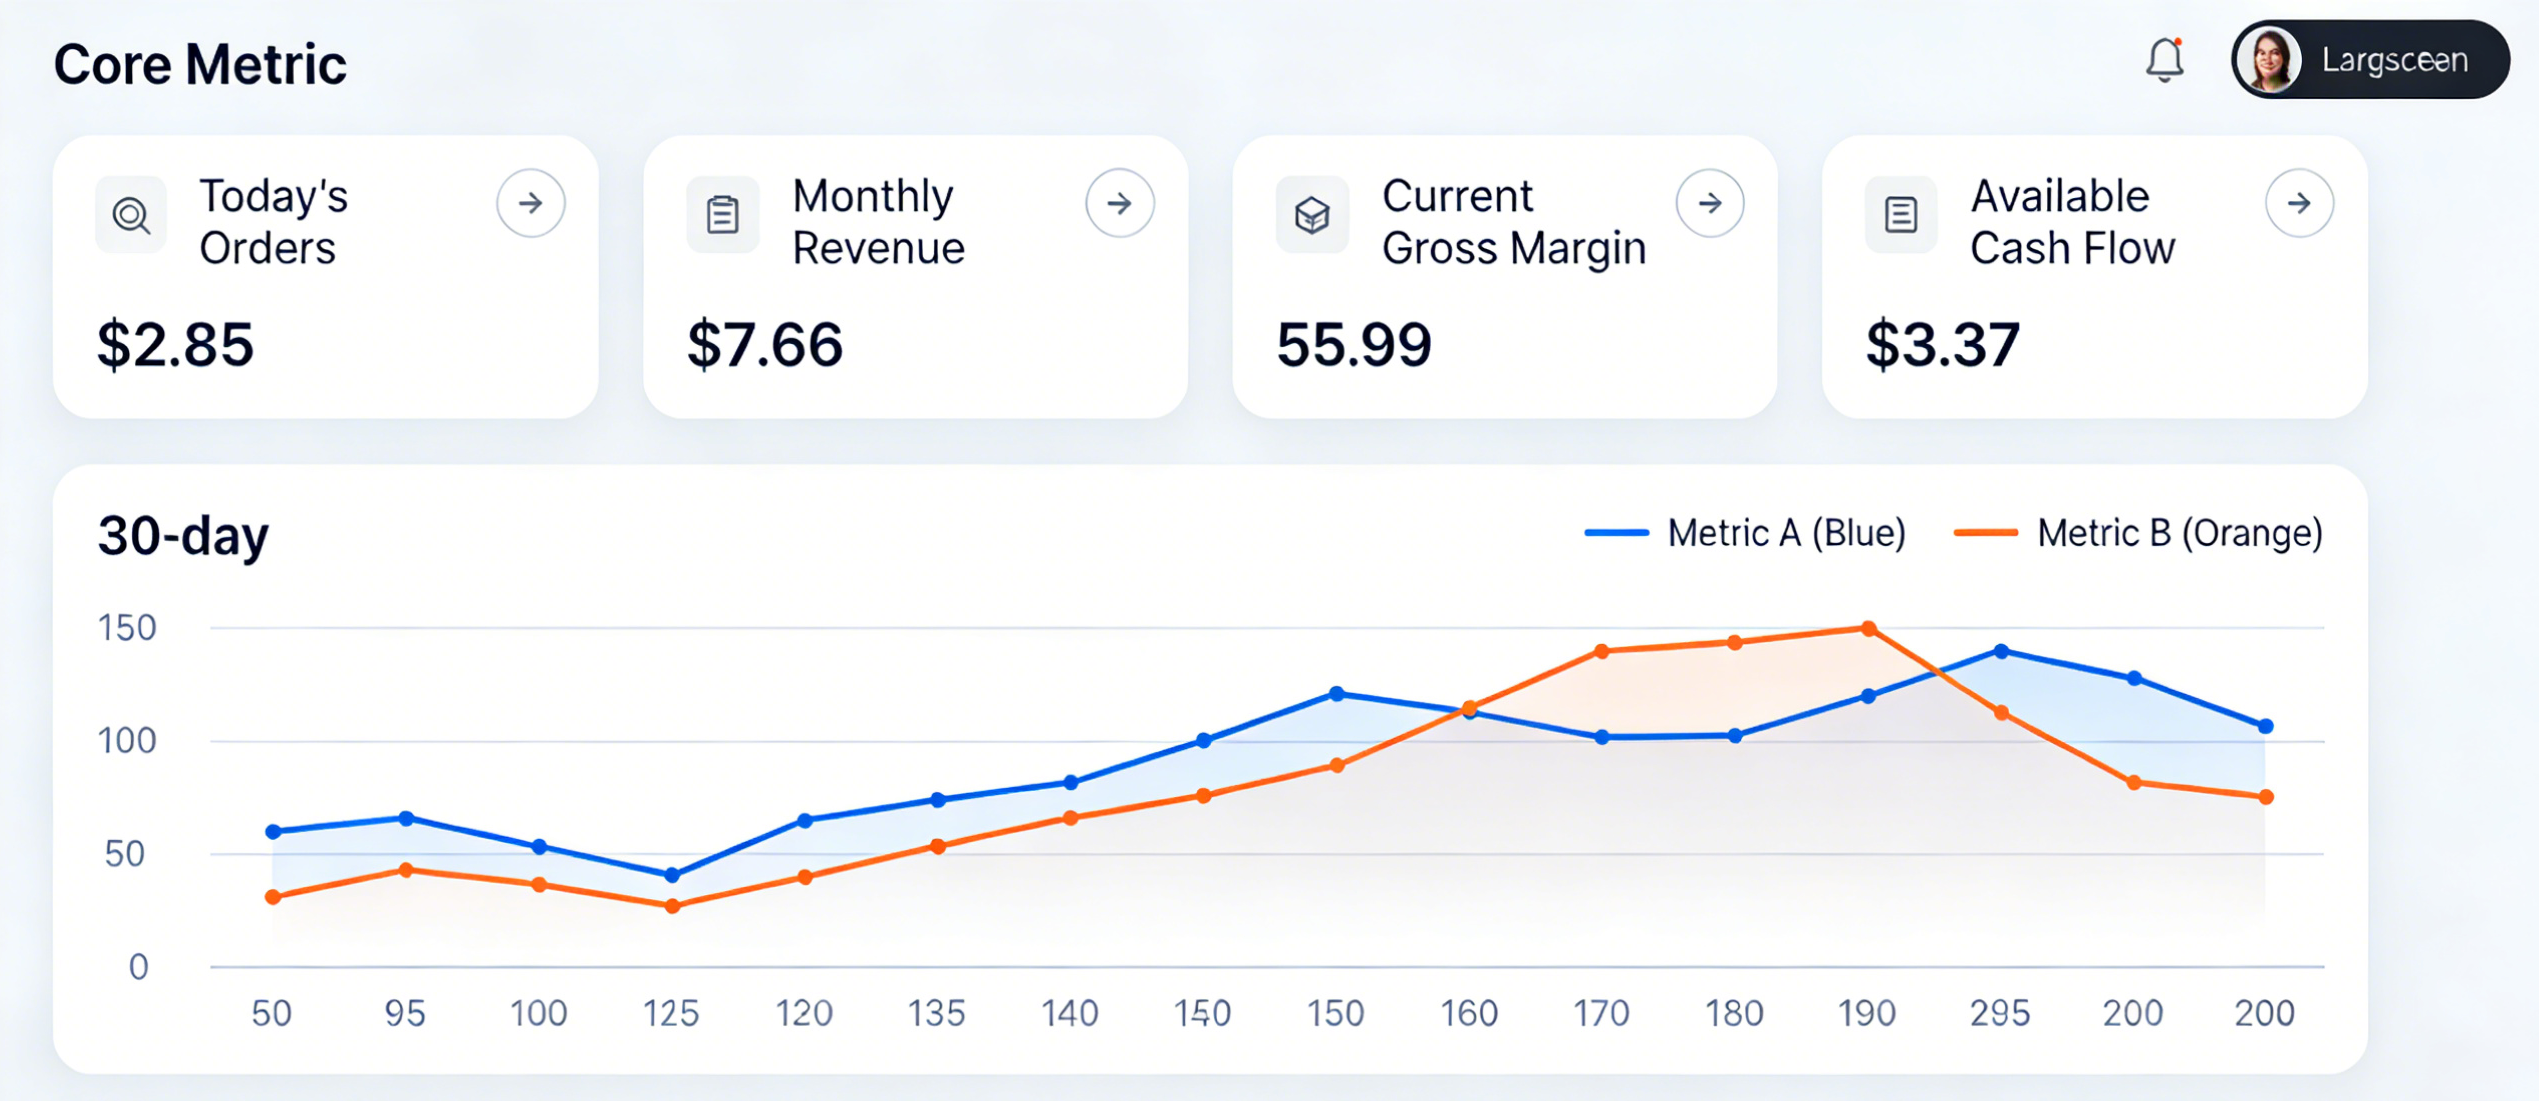
Task: Expand Current Gross Margin arrow button
Action: (x=1710, y=203)
